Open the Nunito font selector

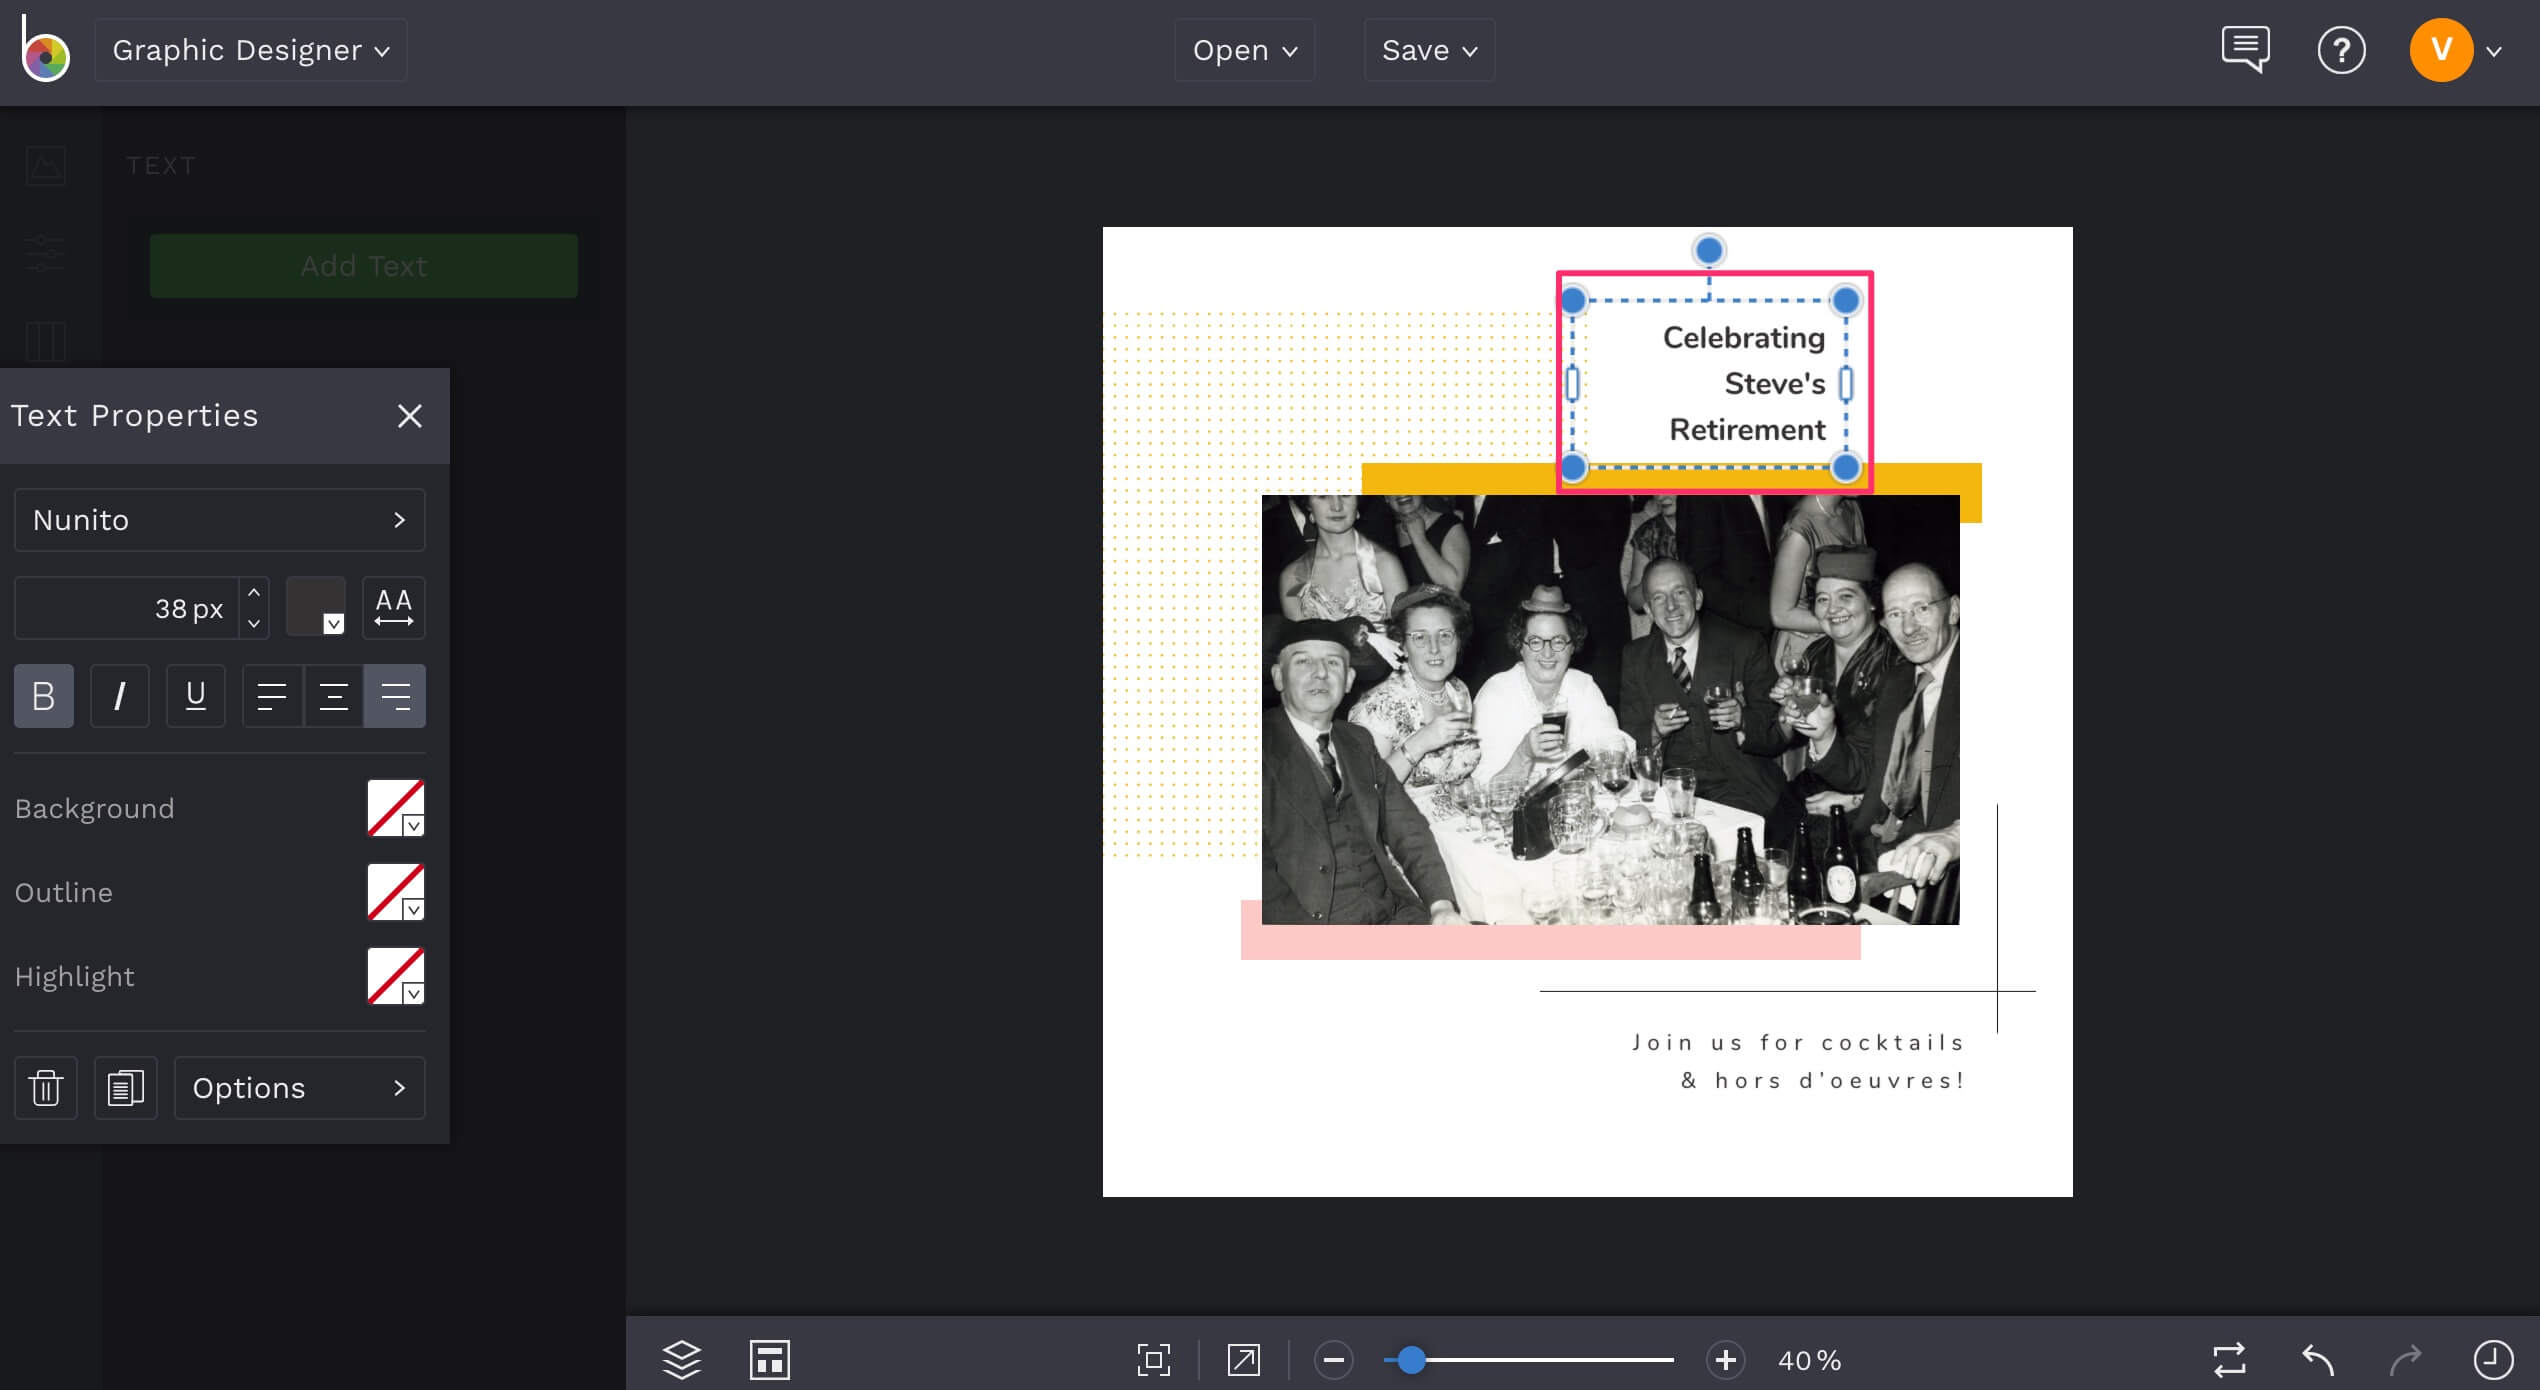tap(219, 520)
